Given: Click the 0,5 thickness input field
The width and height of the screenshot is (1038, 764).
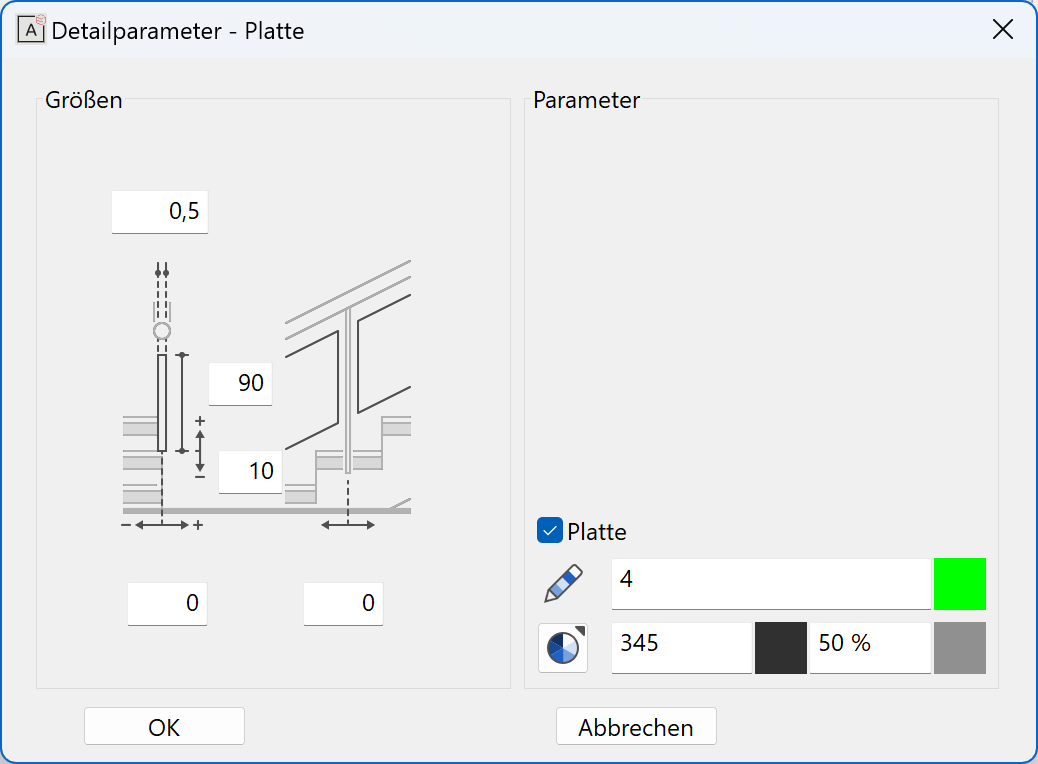Looking at the screenshot, I should 160,212.
